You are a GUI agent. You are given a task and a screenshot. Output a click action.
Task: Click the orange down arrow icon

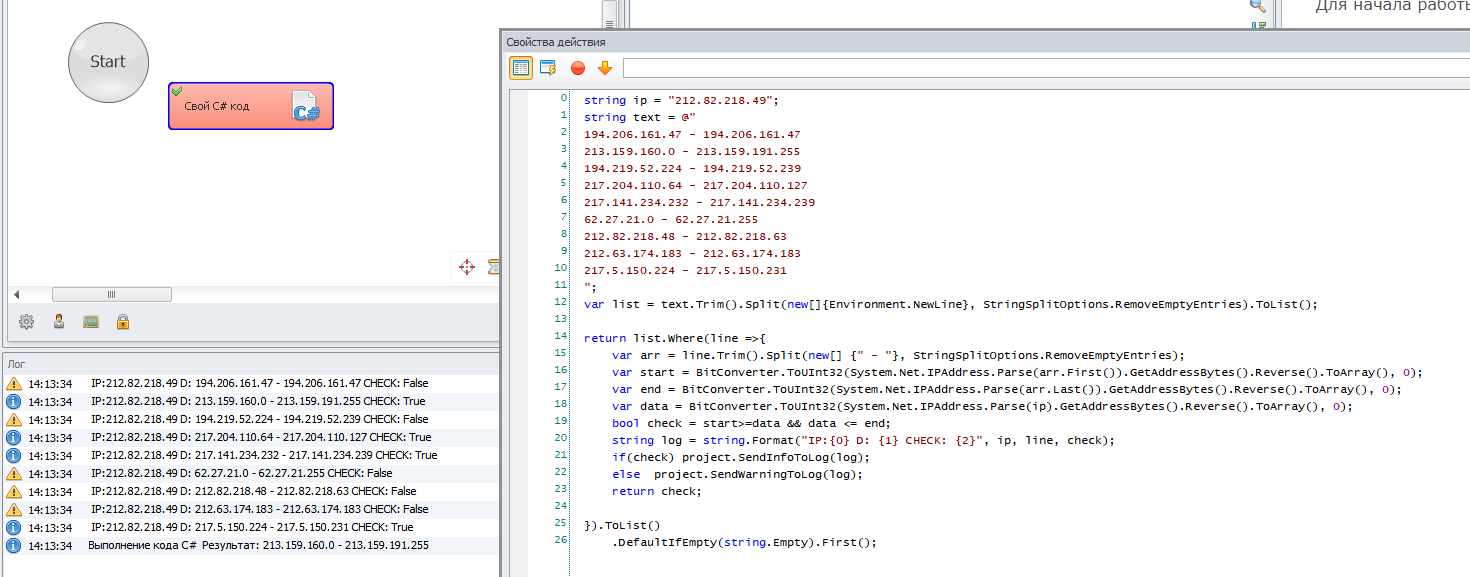[604, 68]
